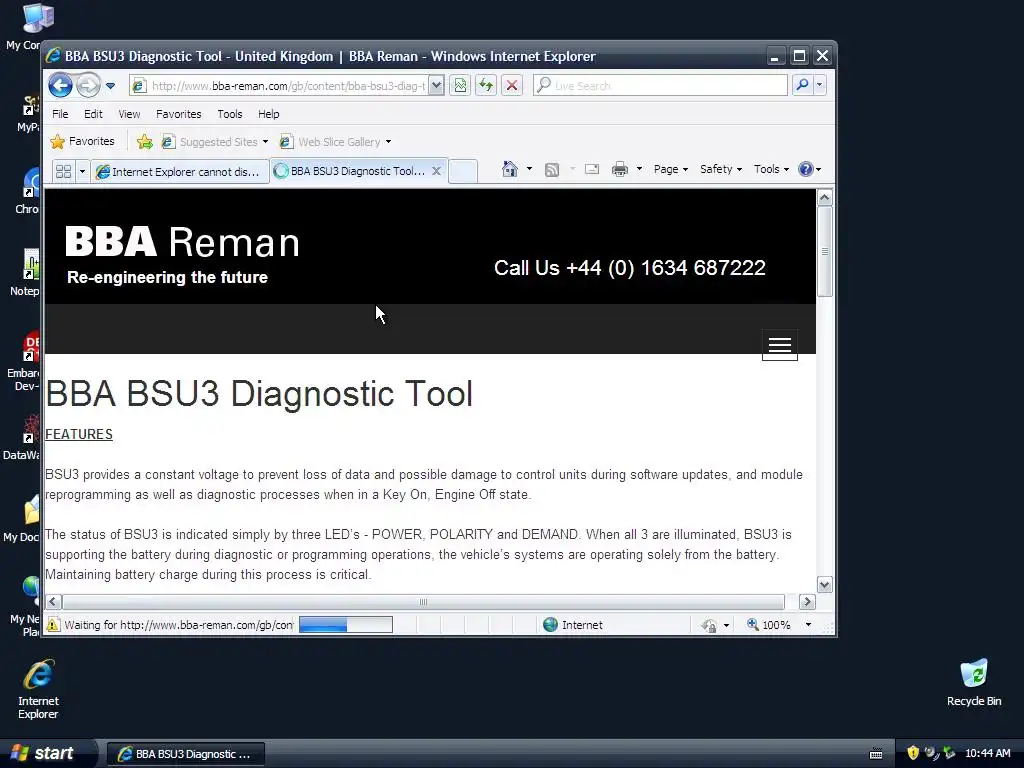
Task: Stop loading with the red X button
Action: pyautogui.click(x=512, y=86)
